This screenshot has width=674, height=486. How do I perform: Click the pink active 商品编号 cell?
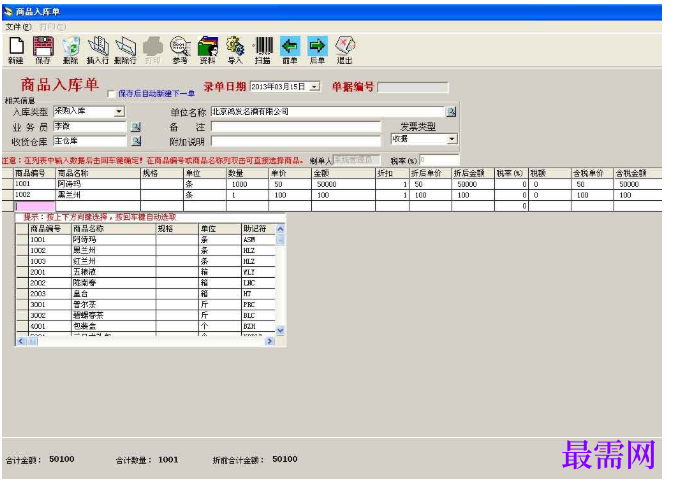(34, 206)
